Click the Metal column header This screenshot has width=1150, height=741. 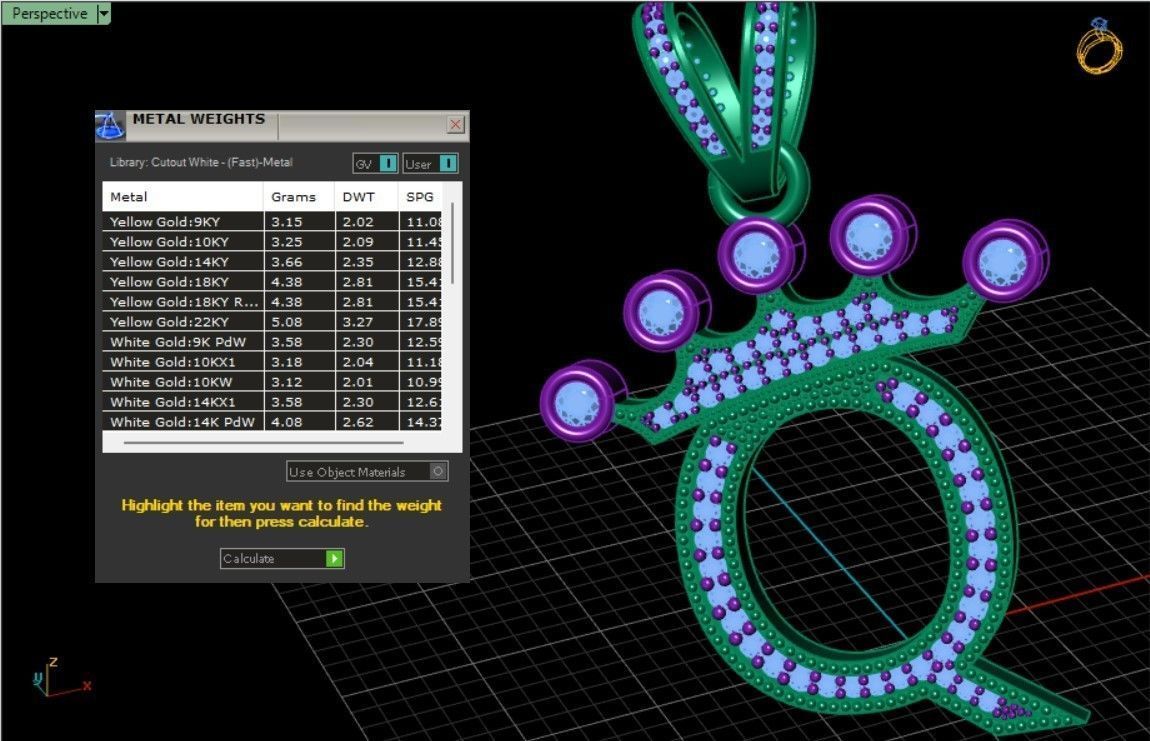tap(183, 197)
